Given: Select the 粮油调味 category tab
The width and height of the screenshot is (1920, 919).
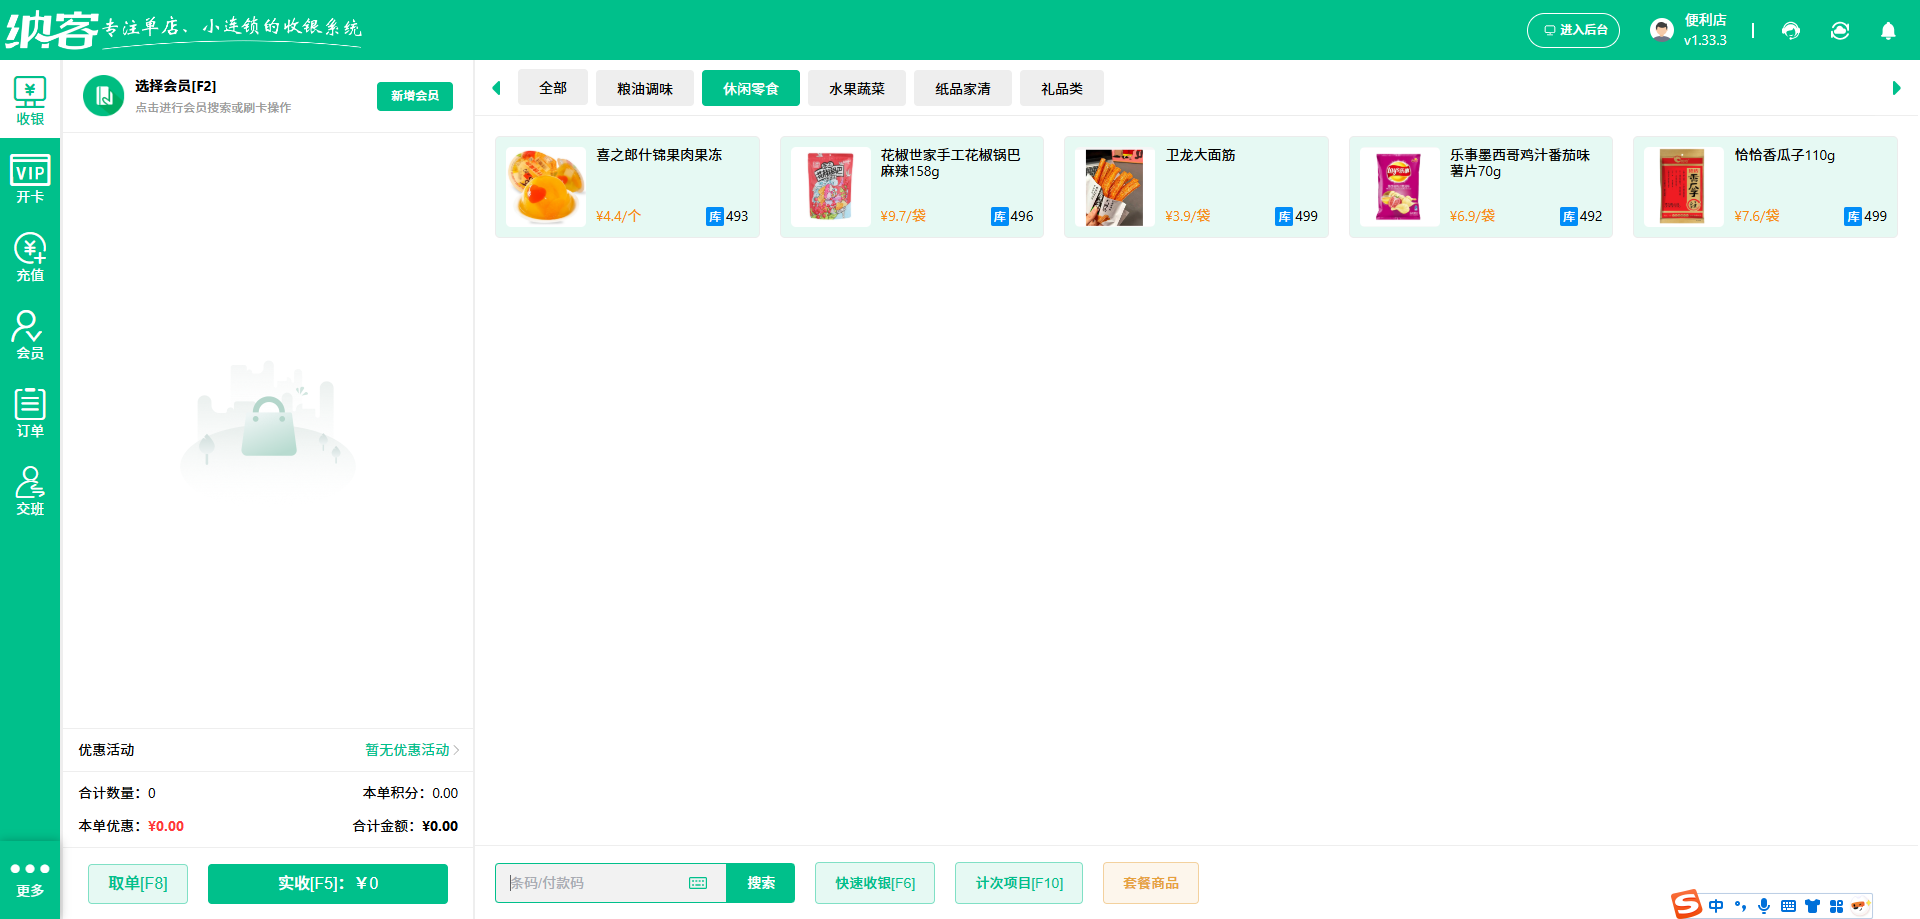Looking at the screenshot, I should (x=644, y=88).
